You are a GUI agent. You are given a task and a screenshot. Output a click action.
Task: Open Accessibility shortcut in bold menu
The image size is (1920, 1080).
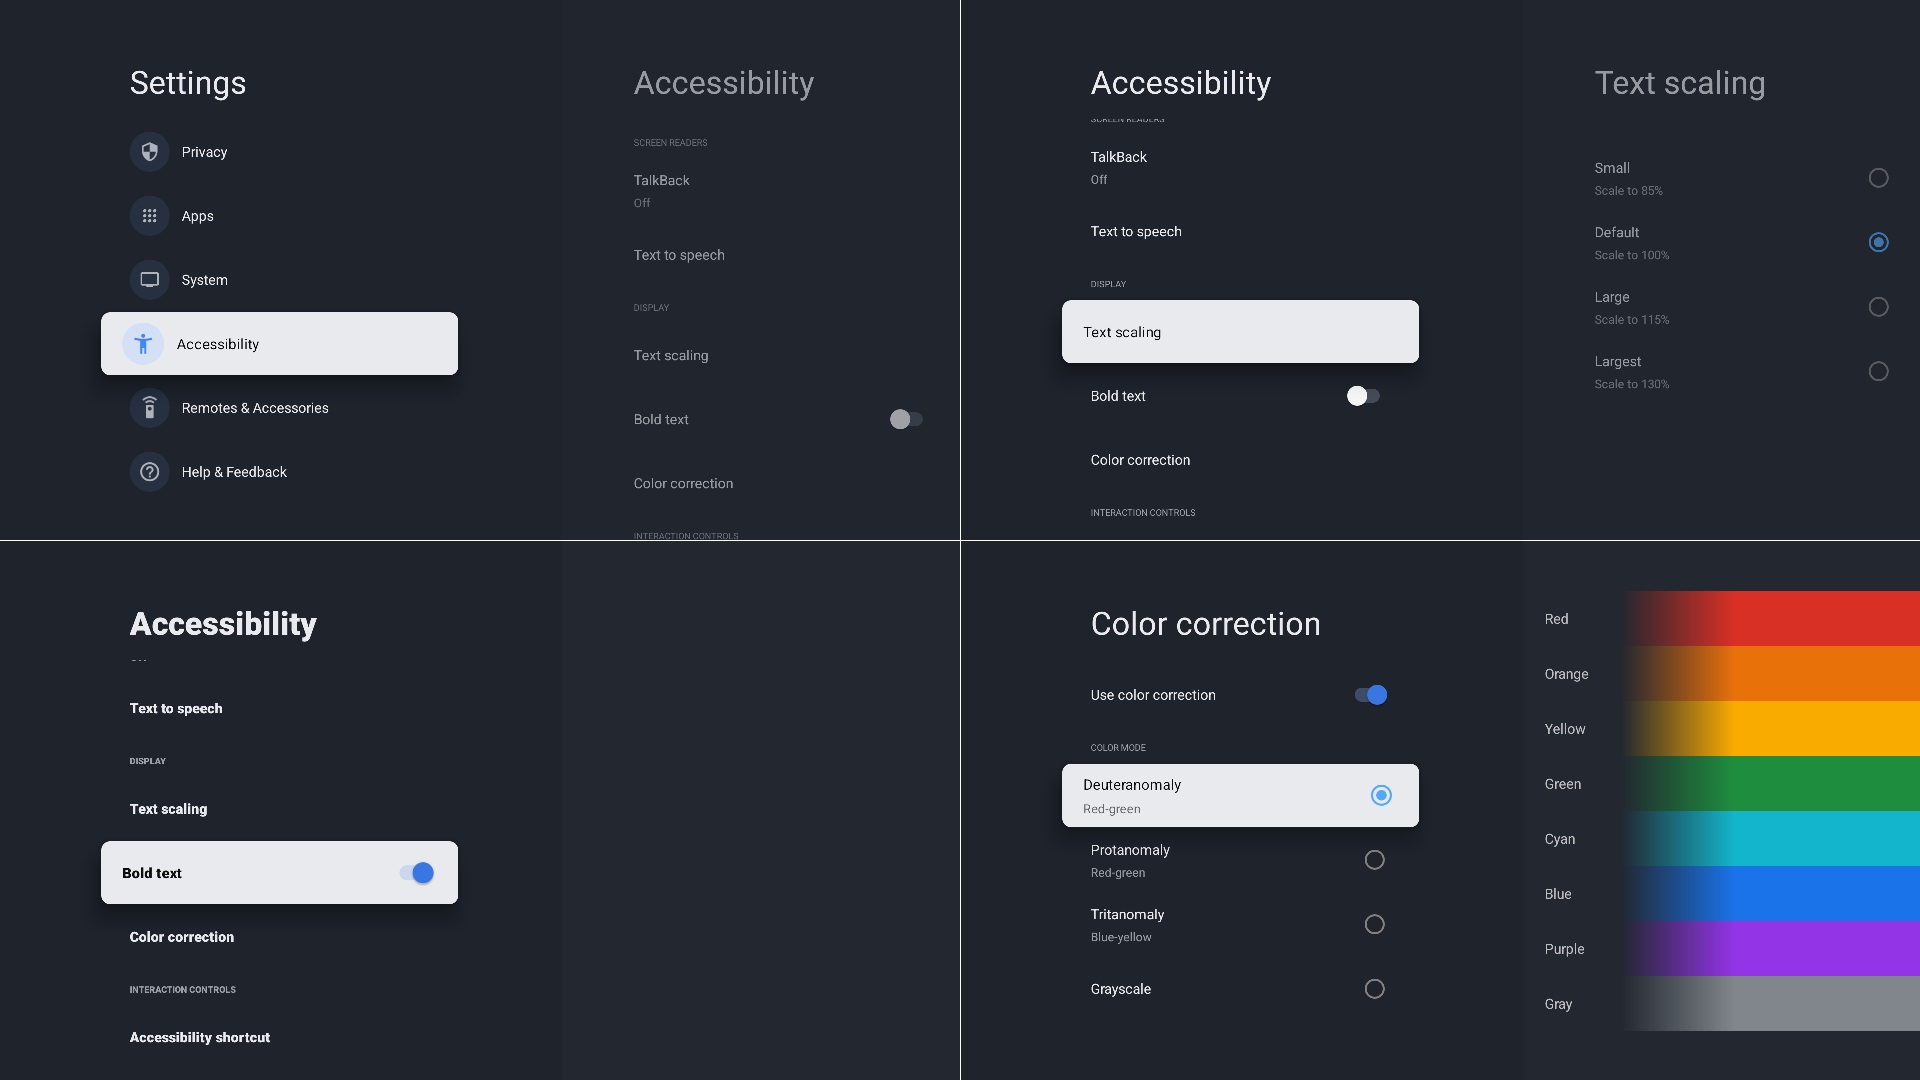click(x=200, y=1037)
